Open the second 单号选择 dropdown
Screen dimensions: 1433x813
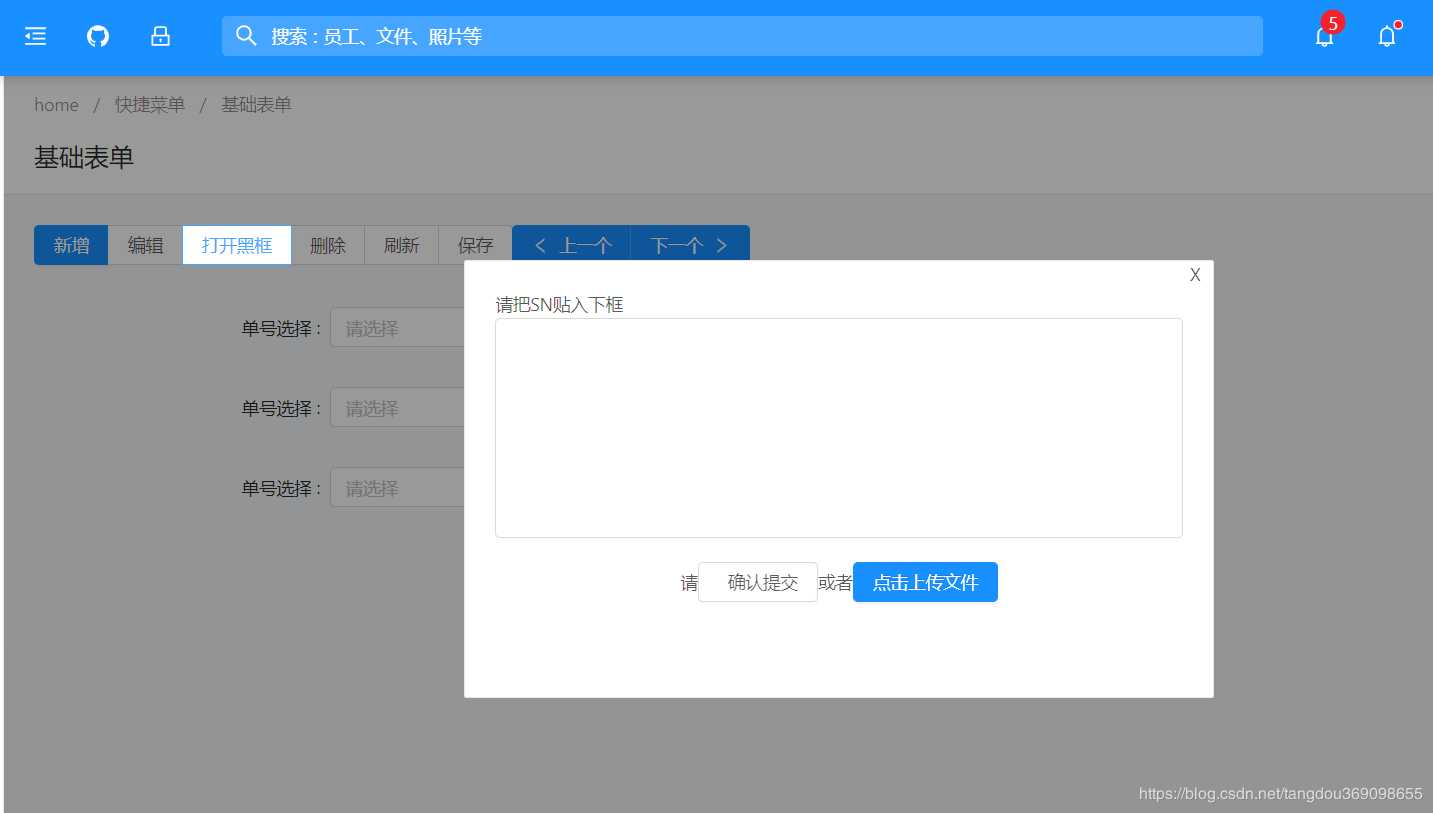tap(398, 408)
